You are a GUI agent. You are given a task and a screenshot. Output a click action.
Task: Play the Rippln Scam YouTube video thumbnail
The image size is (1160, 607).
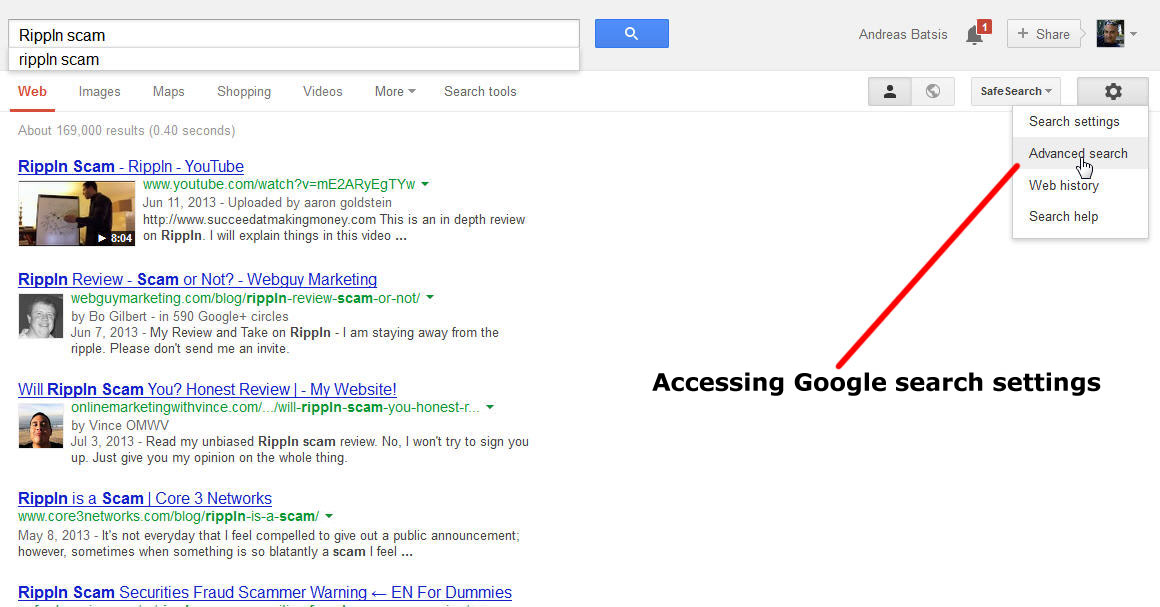coord(76,213)
